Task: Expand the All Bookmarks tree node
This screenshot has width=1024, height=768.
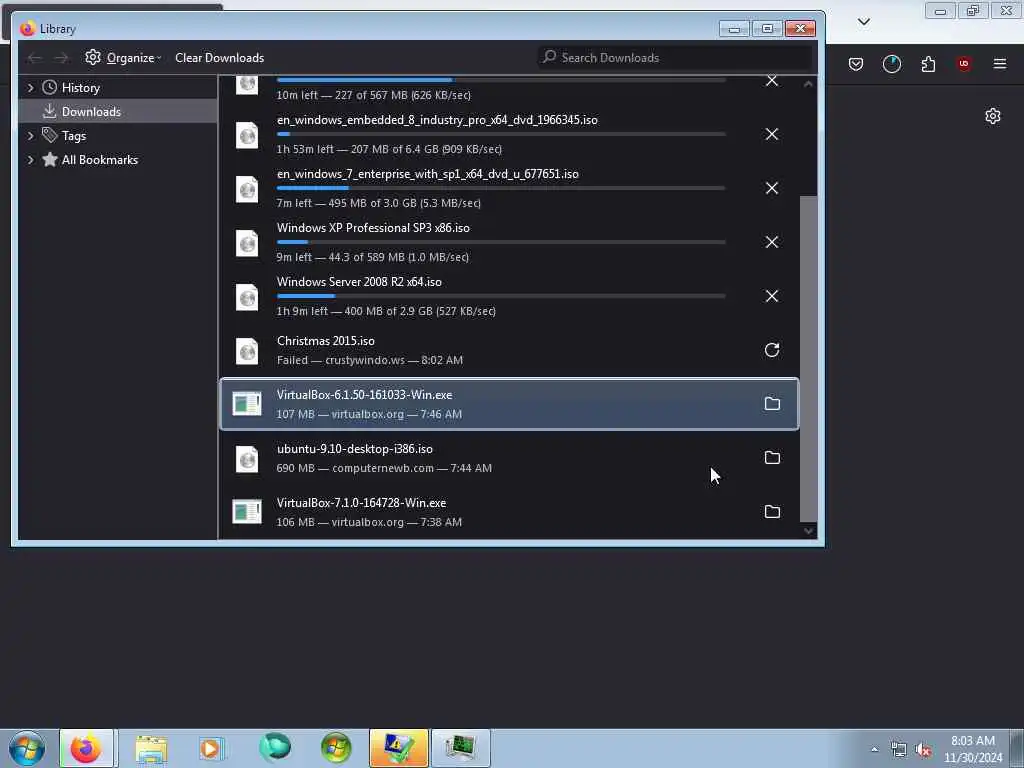Action: click(30, 160)
